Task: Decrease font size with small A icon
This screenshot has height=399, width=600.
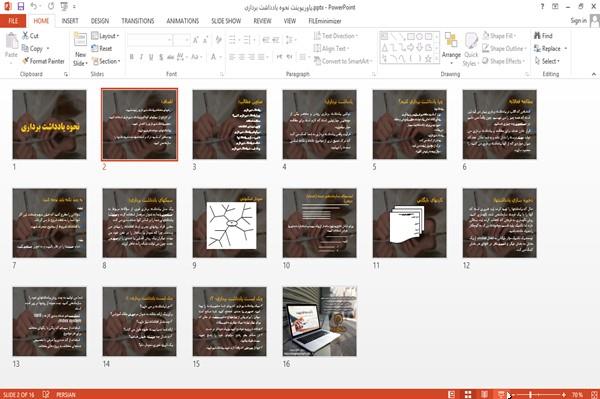Action: click(205, 40)
